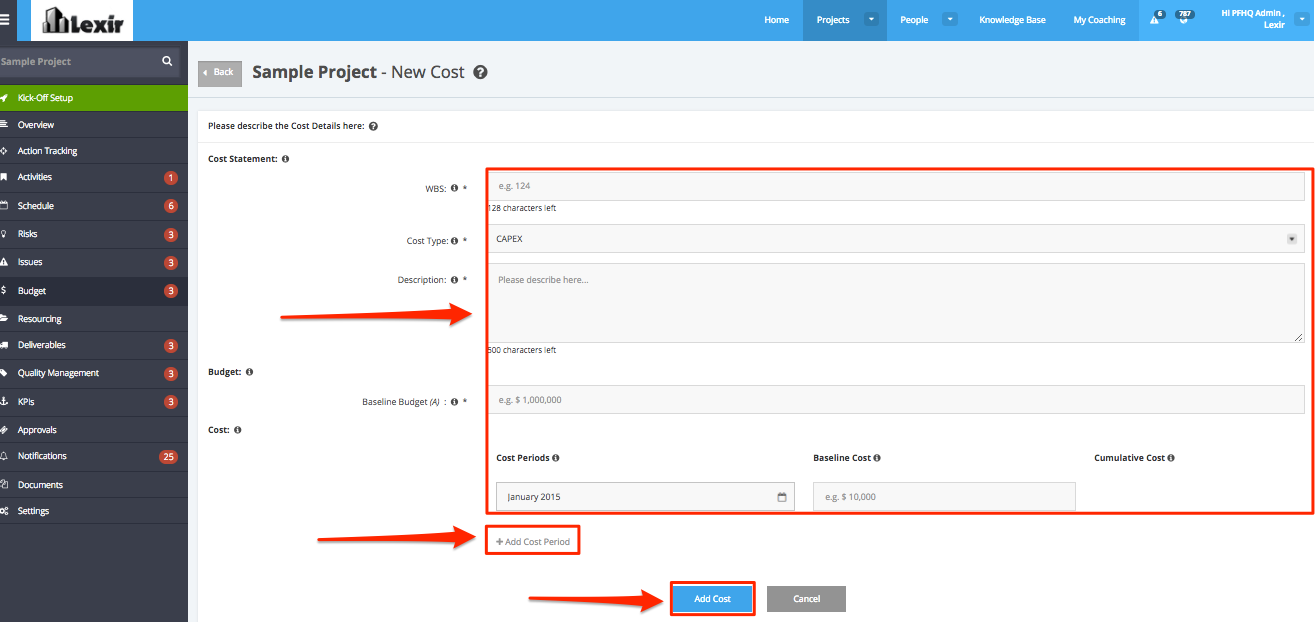Go to Home in top navigation
This screenshot has width=1315, height=622.
click(x=776, y=20)
